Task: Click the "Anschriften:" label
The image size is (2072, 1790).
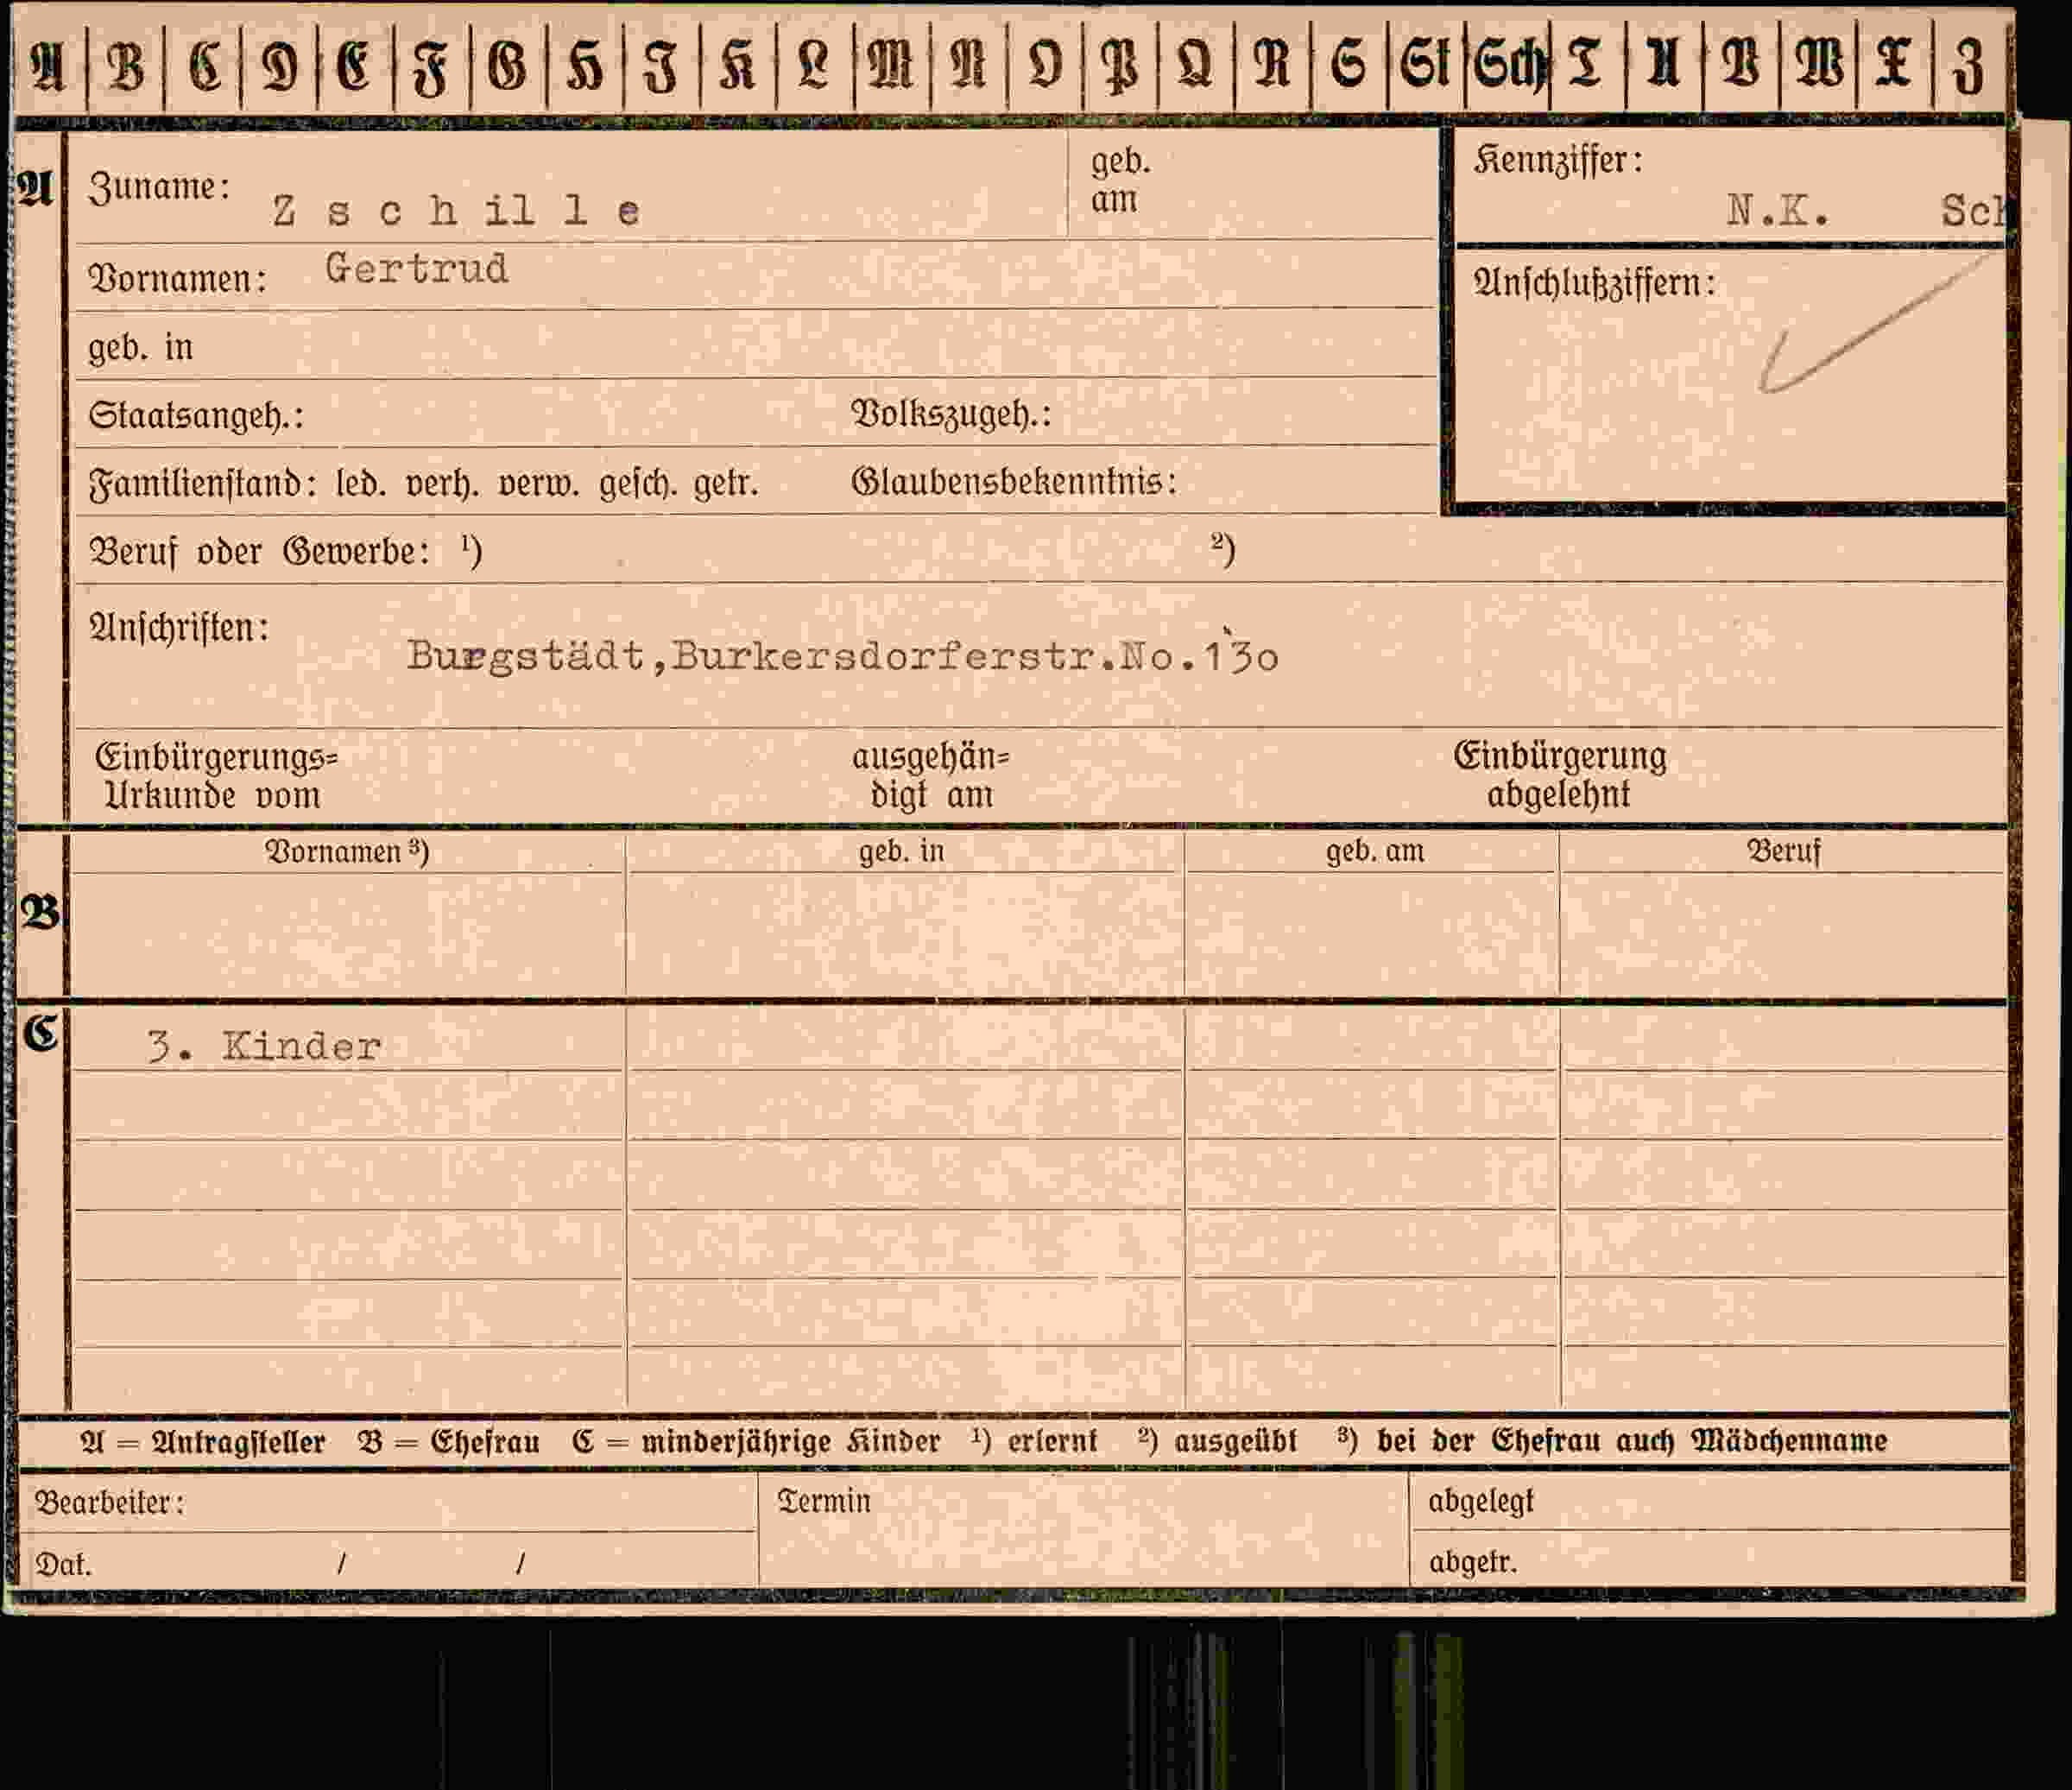Action: (179, 628)
